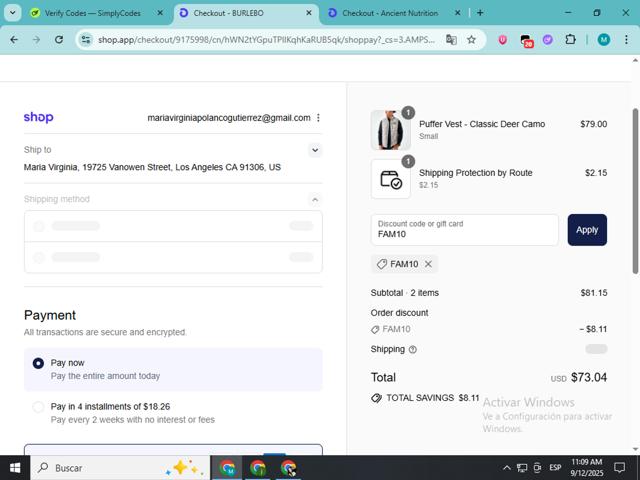Click the address bar URL
The height and width of the screenshot is (480, 640).
tap(266, 40)
